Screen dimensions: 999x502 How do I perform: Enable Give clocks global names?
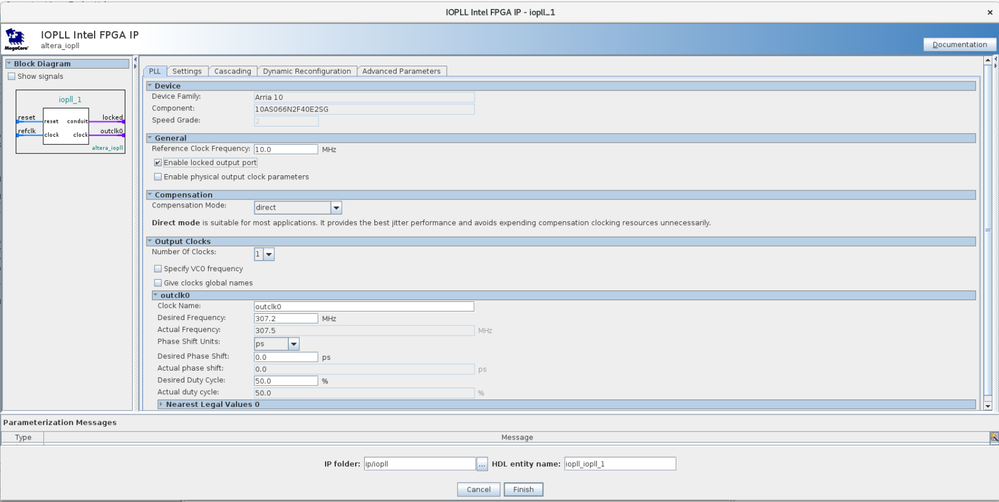(158, 283)
